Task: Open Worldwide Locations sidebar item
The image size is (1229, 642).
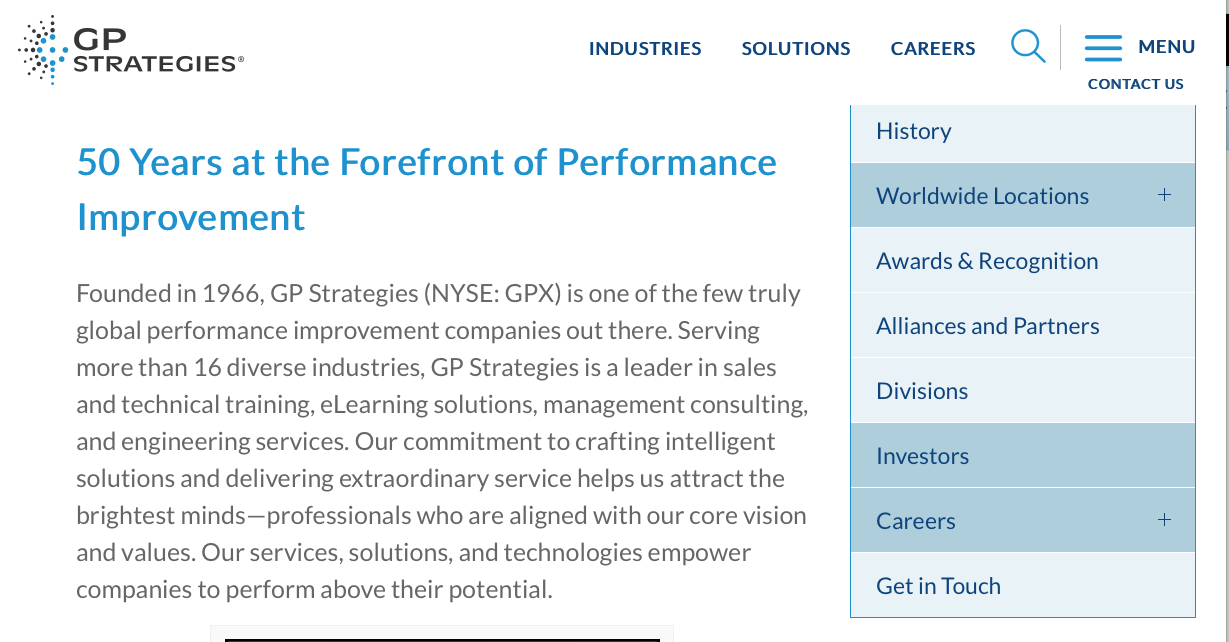Action: pos(982,196)
